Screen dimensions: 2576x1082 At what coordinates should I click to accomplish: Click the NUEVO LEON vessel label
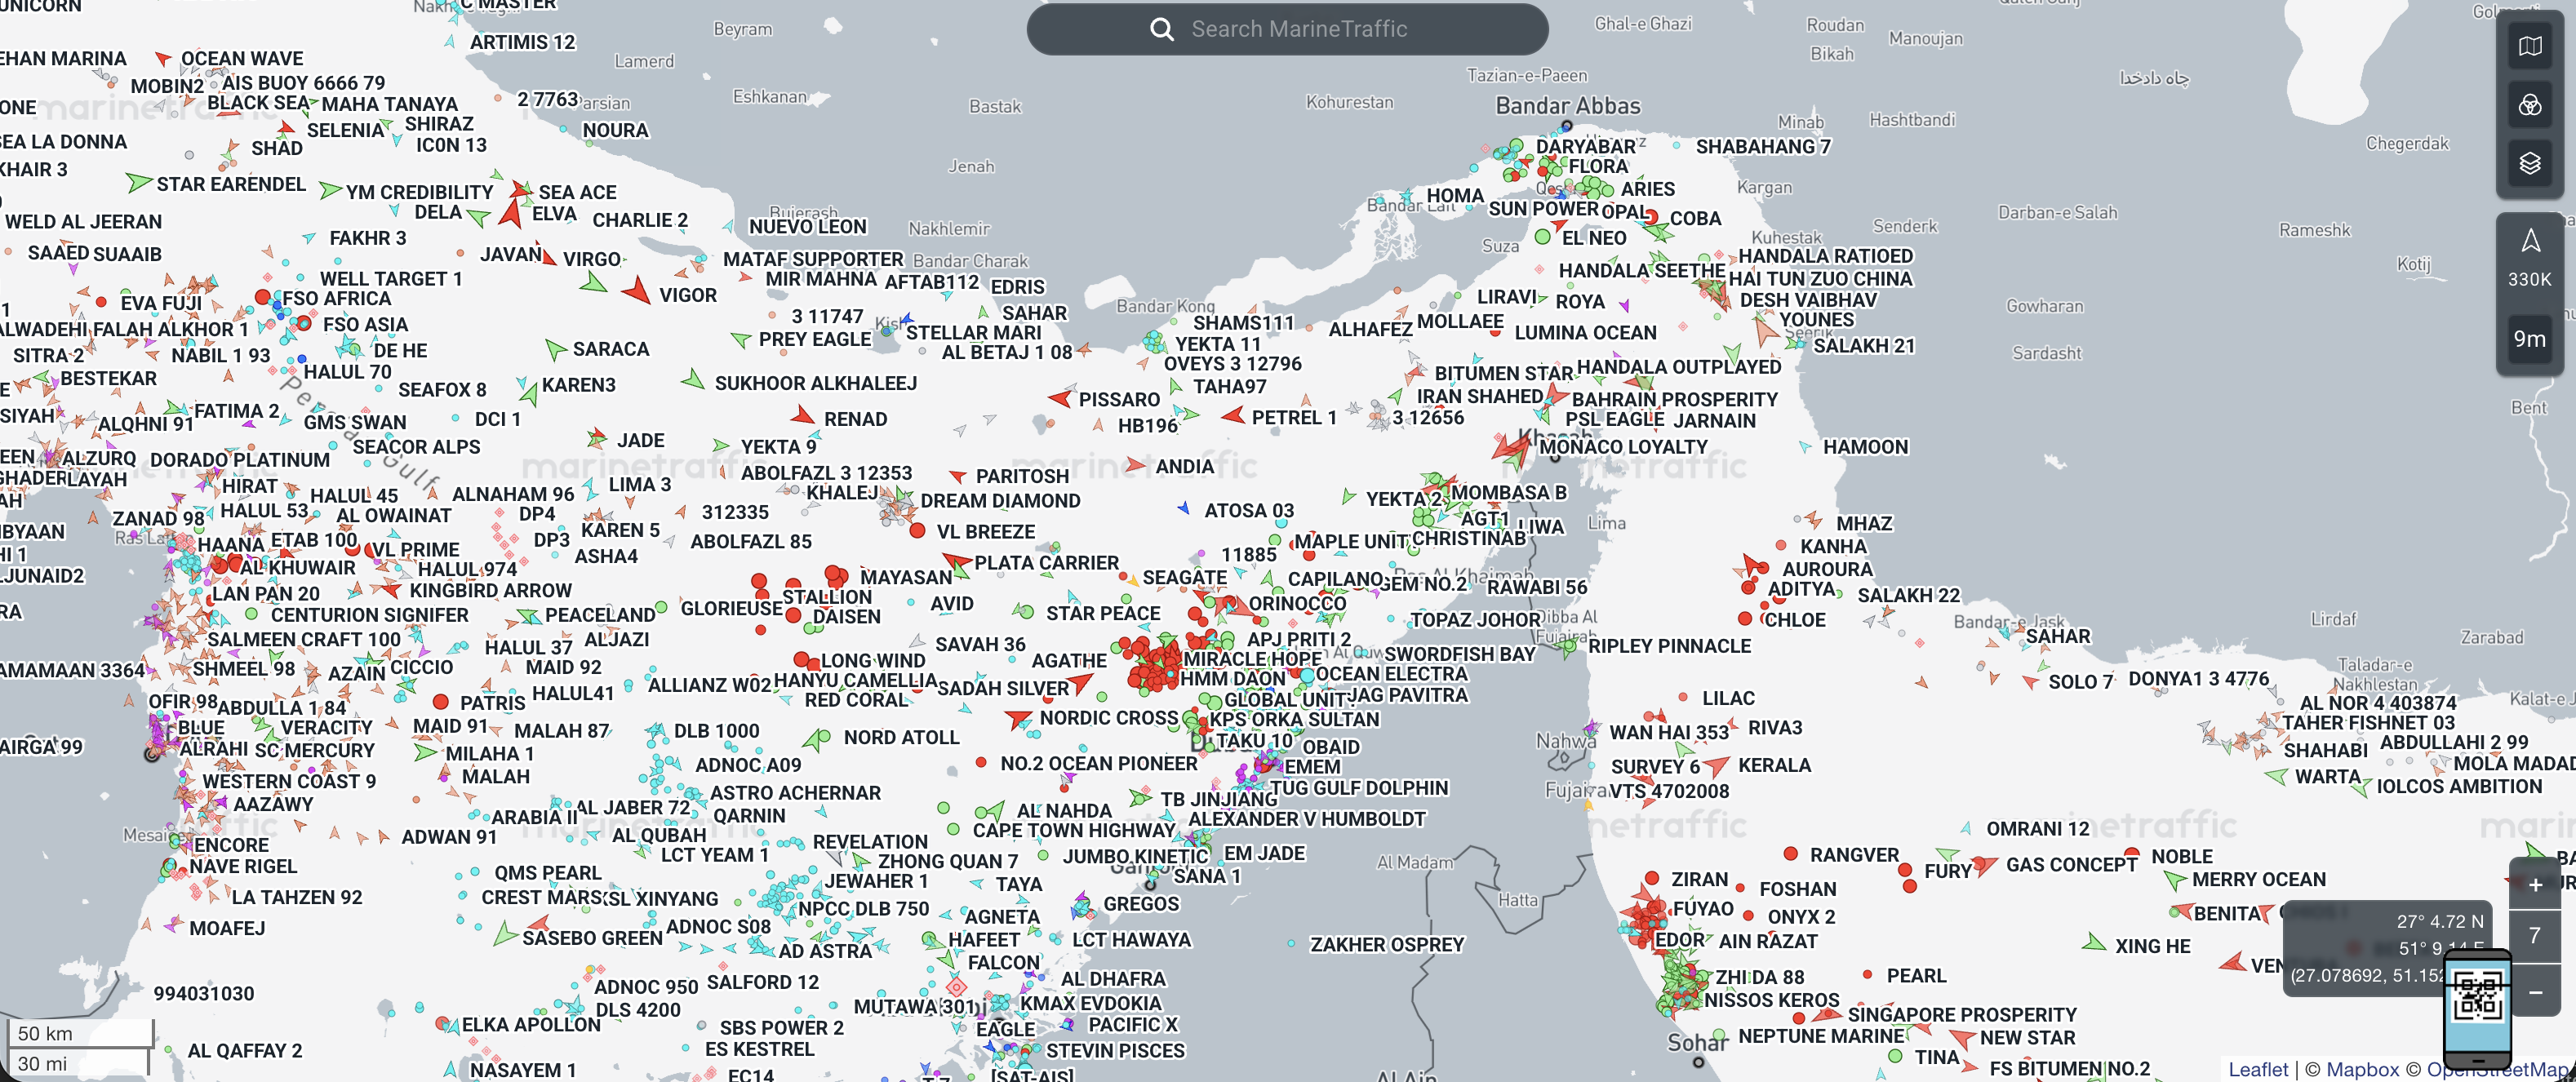click(x=808, y=227)
